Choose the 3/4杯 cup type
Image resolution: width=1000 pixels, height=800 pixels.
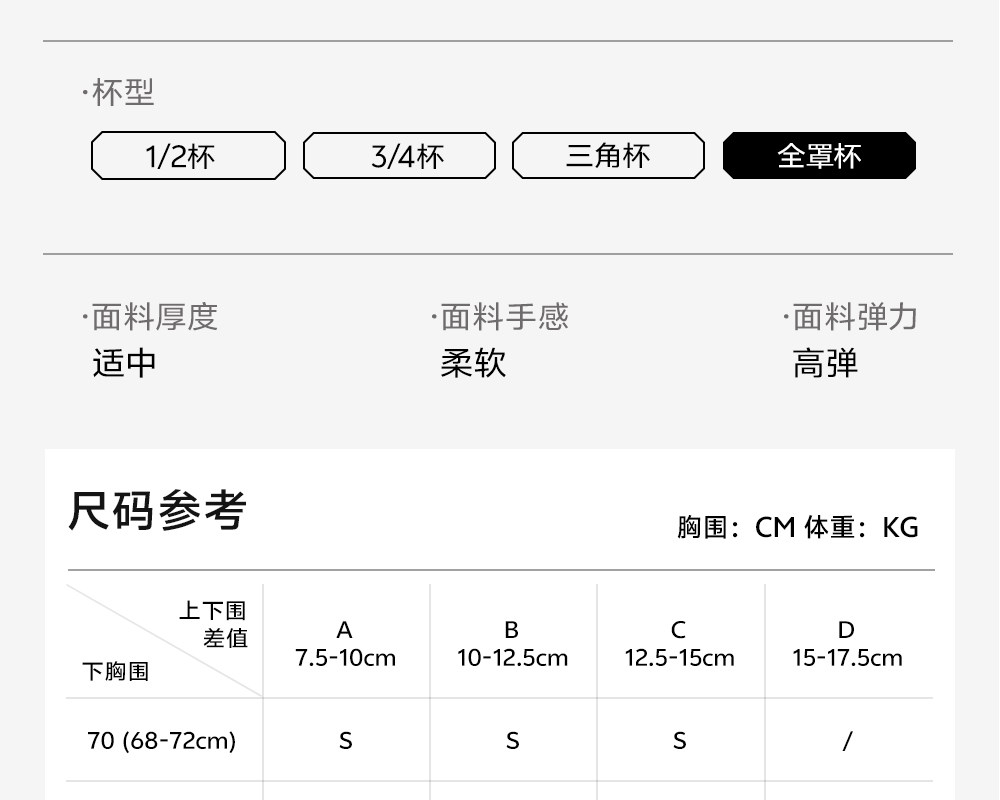point(399,156)
